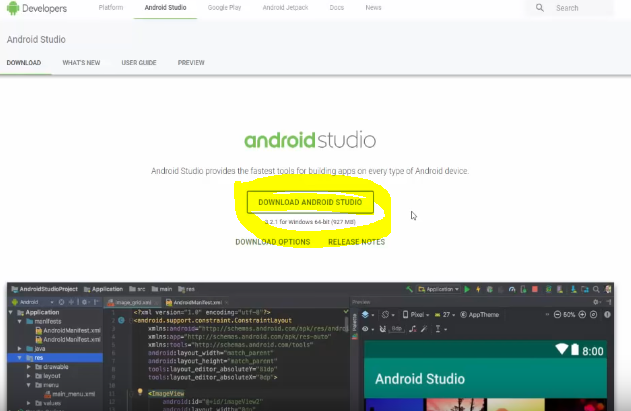This screenshot has height=411, width=631.
Task: Select the res folder row
Action: coord(55,357)
